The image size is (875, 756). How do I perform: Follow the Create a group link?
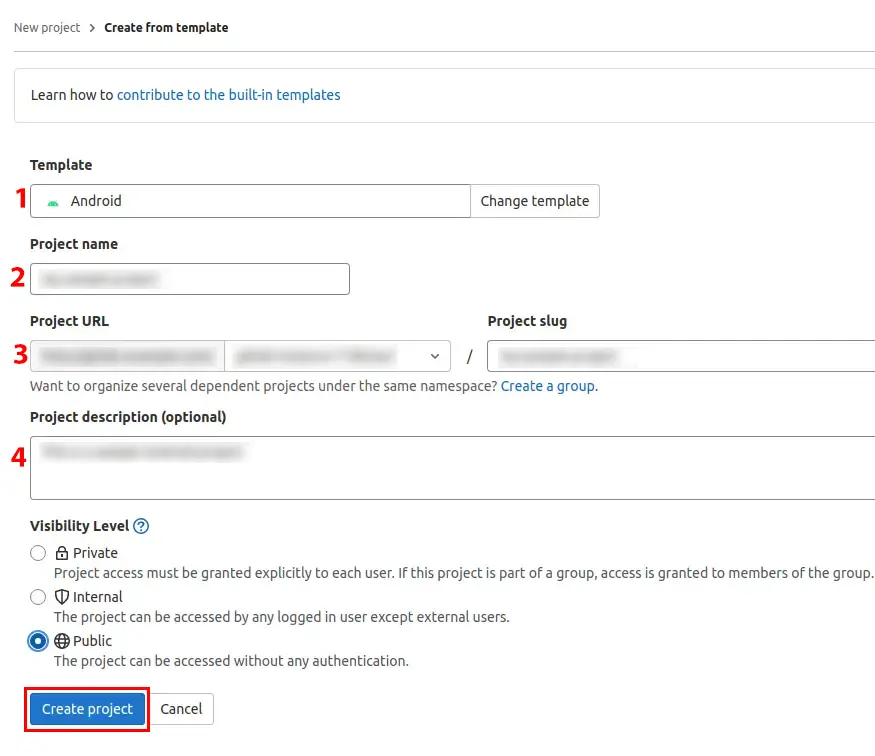click(x=548, y=386)
